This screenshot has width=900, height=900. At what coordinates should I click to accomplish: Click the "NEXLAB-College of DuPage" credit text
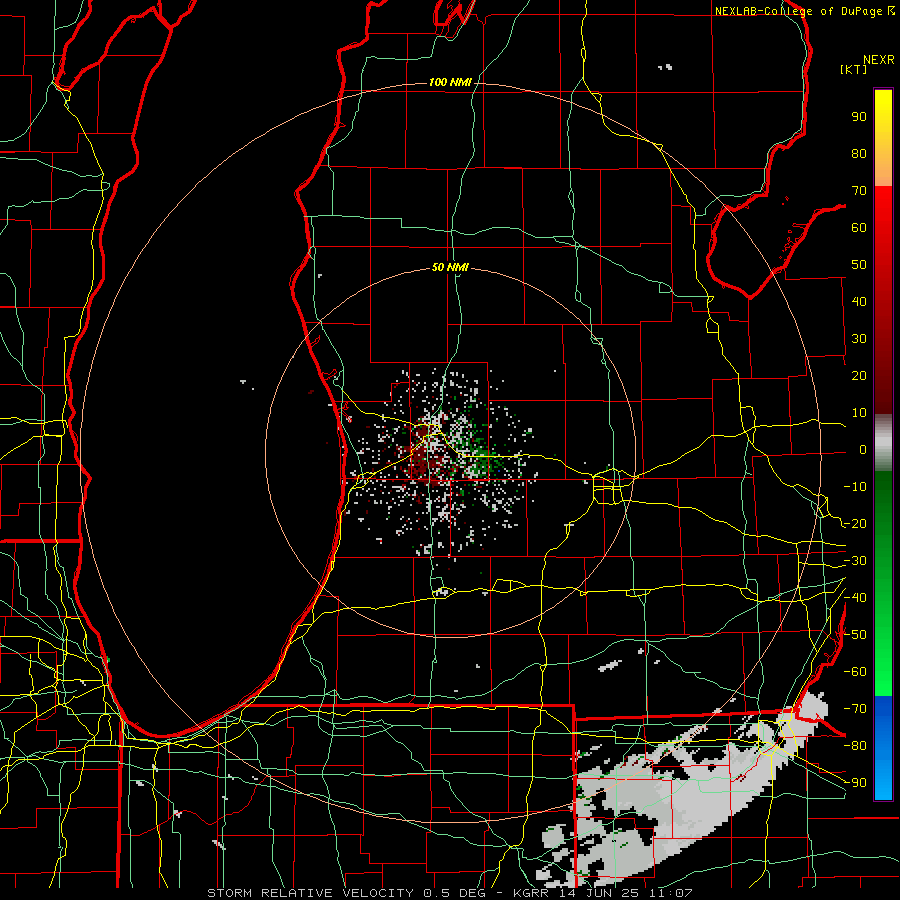[x=799, y=11]
